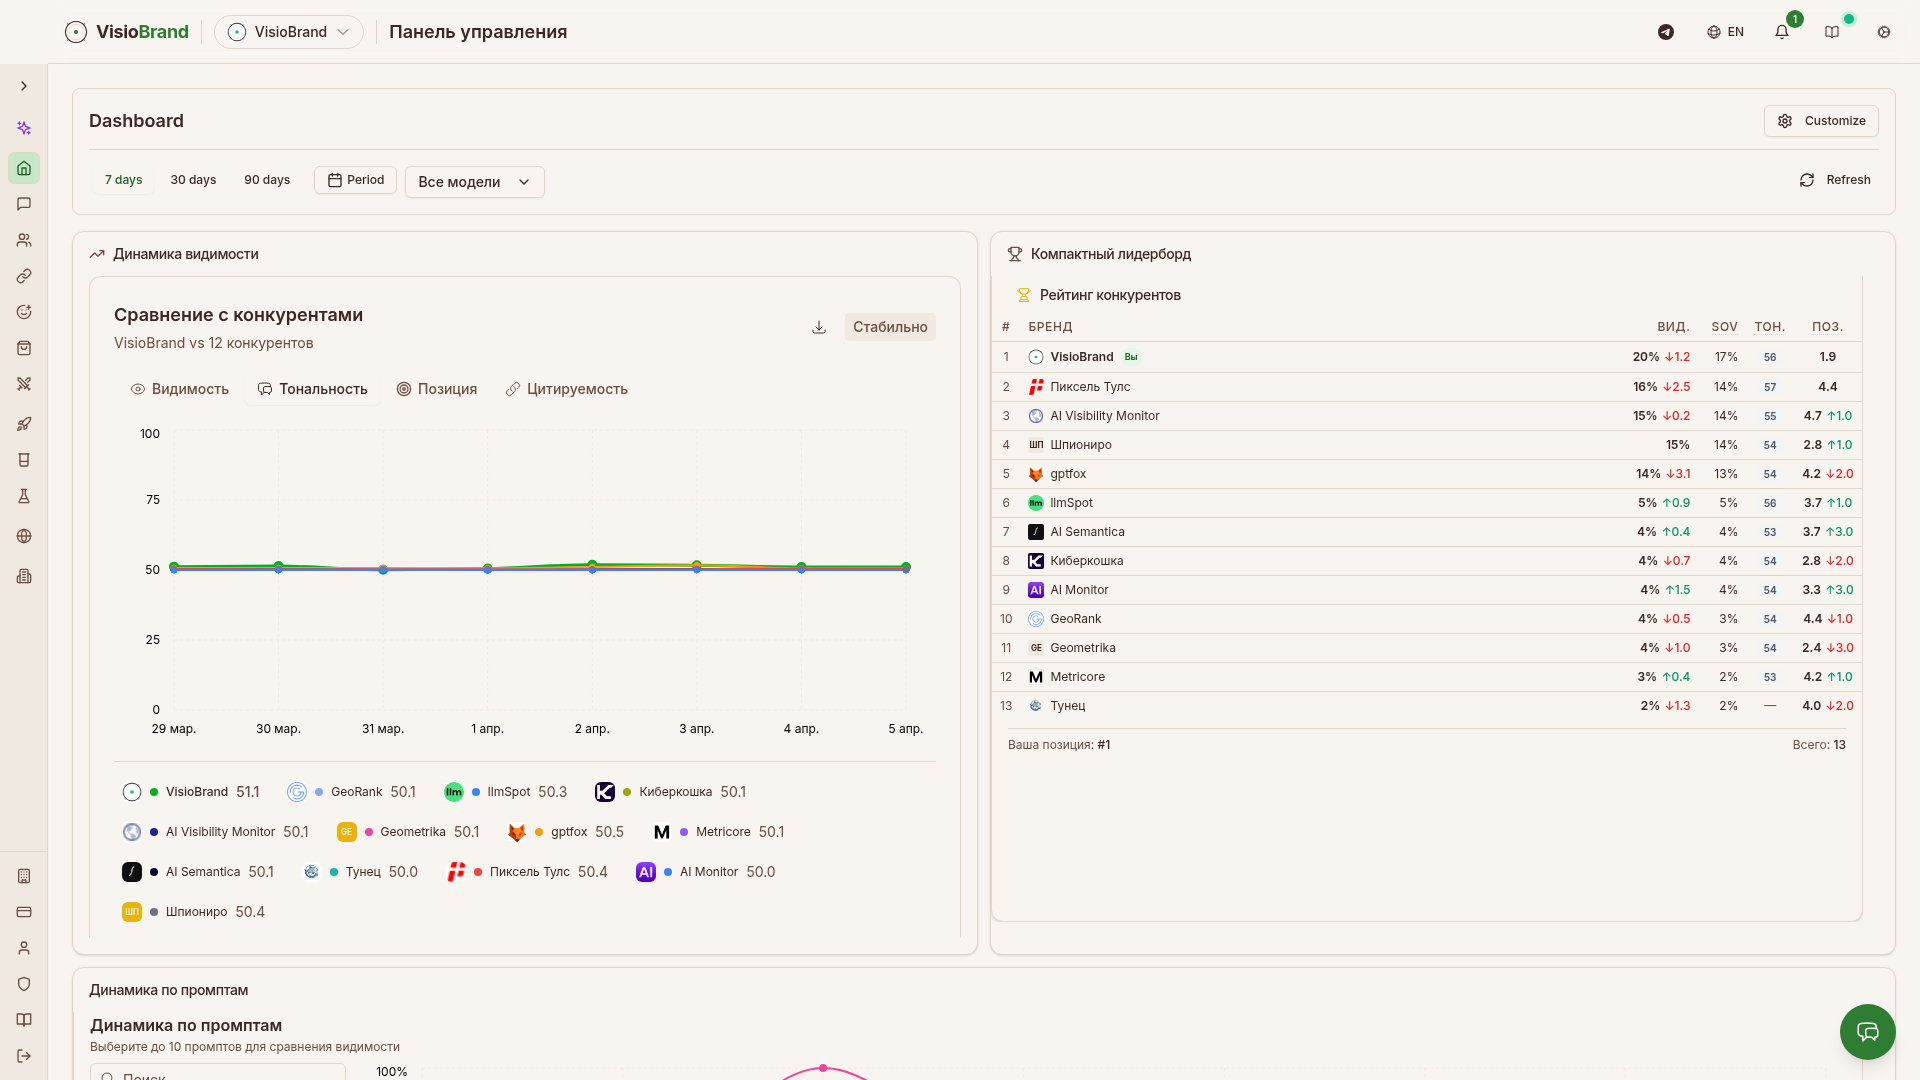Click the download chart icon
The image size is (1920, 1080).
819,327
